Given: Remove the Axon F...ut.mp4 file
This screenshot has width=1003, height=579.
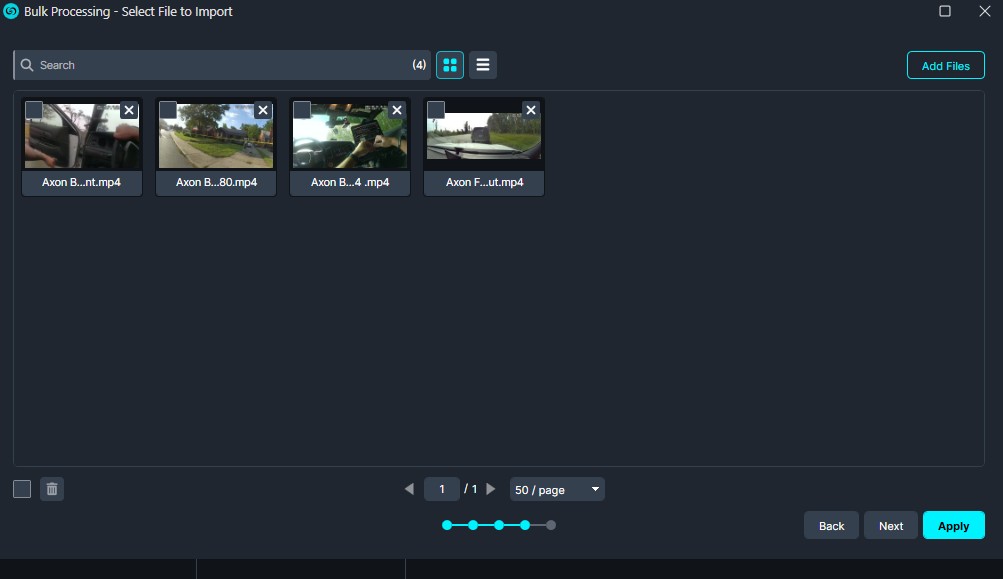Looking at the screenshot, I should click(x=531, y=110).
